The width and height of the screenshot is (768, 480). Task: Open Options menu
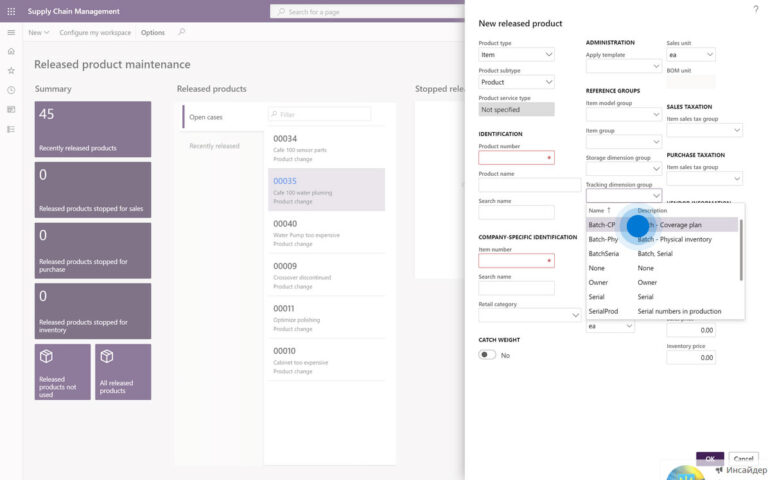click(153, 32)
